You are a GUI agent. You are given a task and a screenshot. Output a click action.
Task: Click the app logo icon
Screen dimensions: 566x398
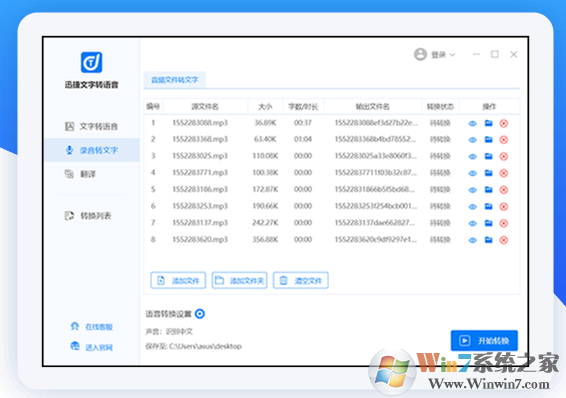(x=91, y=62)
